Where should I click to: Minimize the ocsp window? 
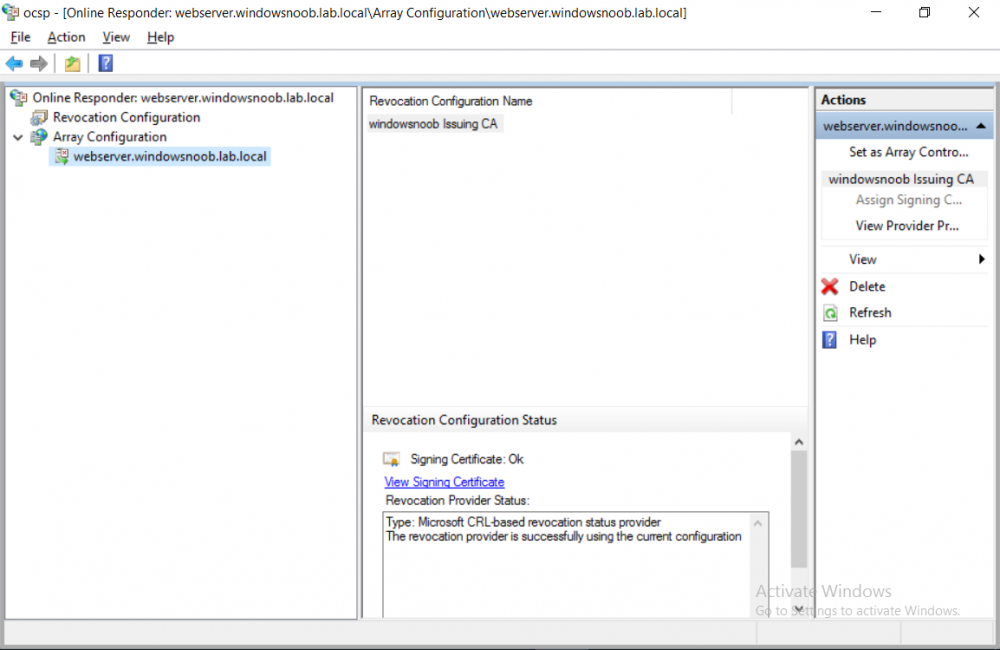tap(876, 12)
